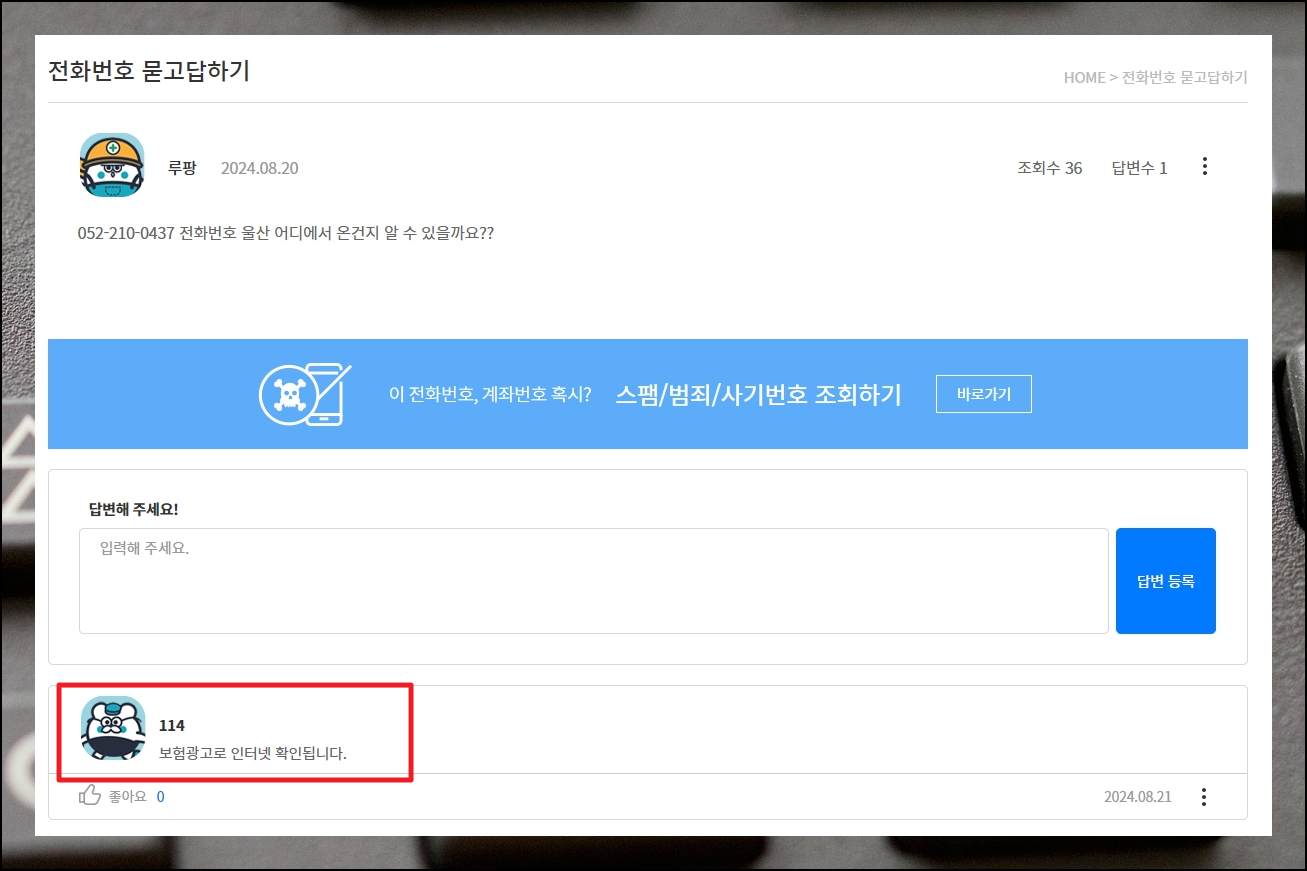This screenshot has width=1307, height=871.
Task: Click 전화번호 묻고답하기 breadcrumb link
Action: coord(1185,77)
